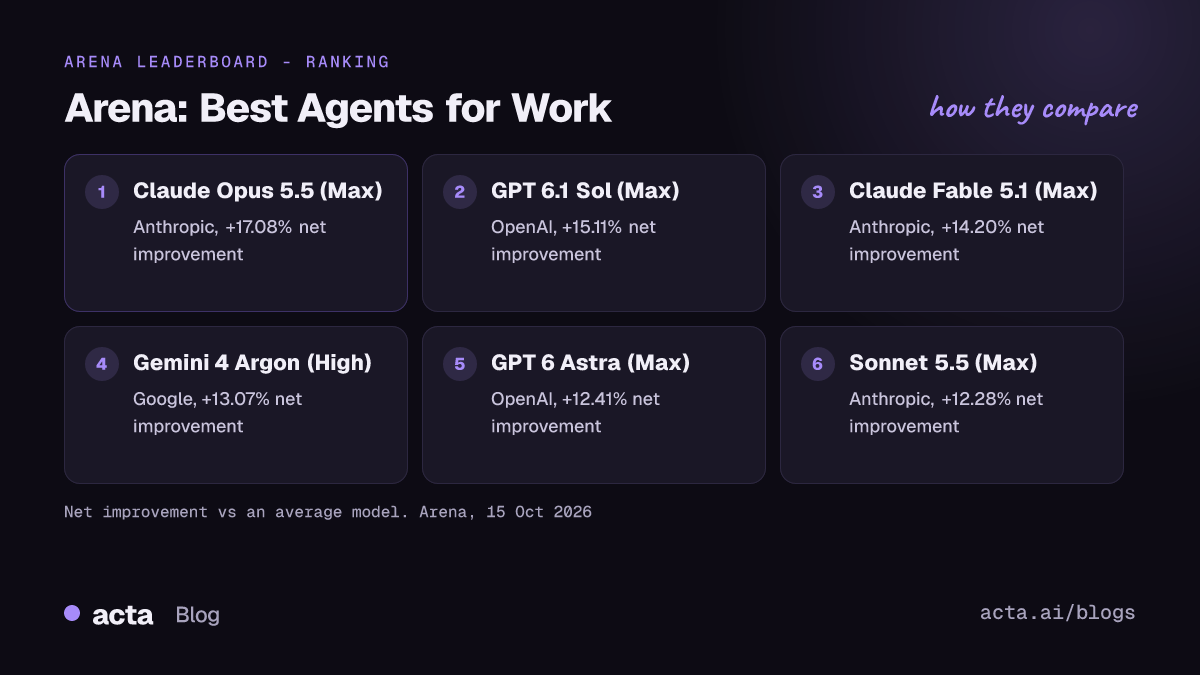Click the rank 6 number badge

pyautogui.click(x=818, y=364)
